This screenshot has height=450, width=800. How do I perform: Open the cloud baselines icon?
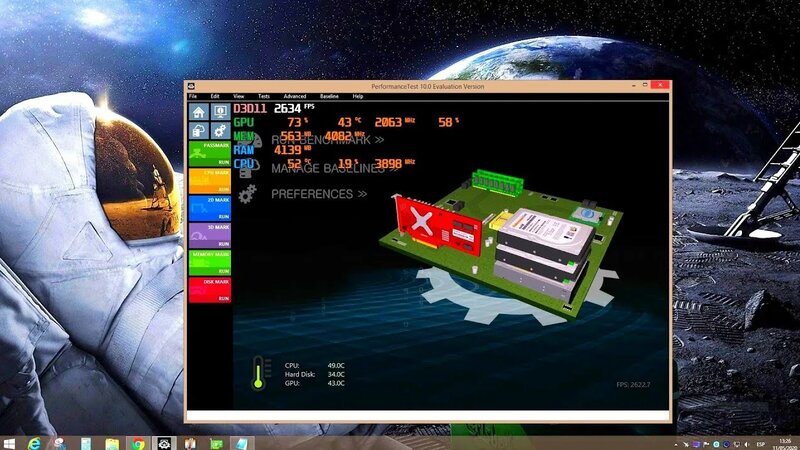coord(198,131)
